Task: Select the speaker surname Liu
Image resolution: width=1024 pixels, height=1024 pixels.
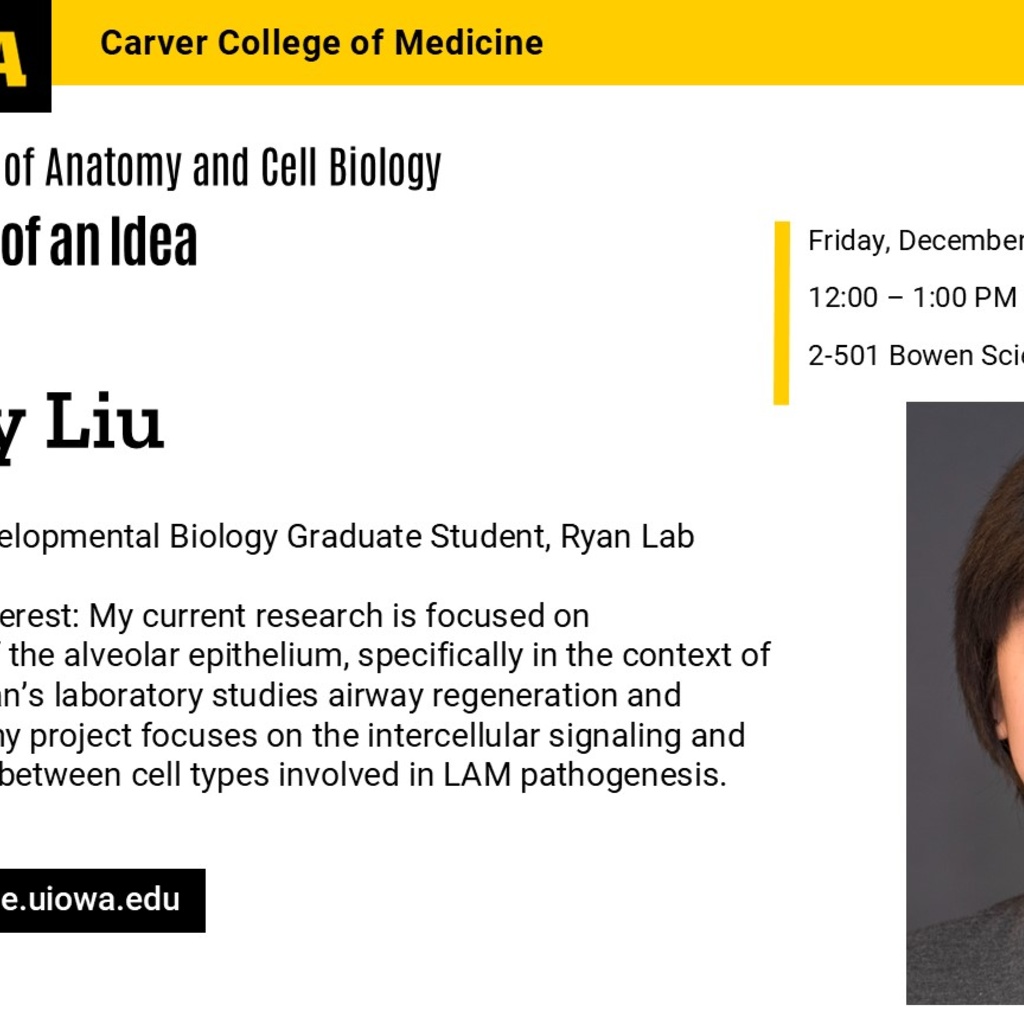Action: click(104, 422)
